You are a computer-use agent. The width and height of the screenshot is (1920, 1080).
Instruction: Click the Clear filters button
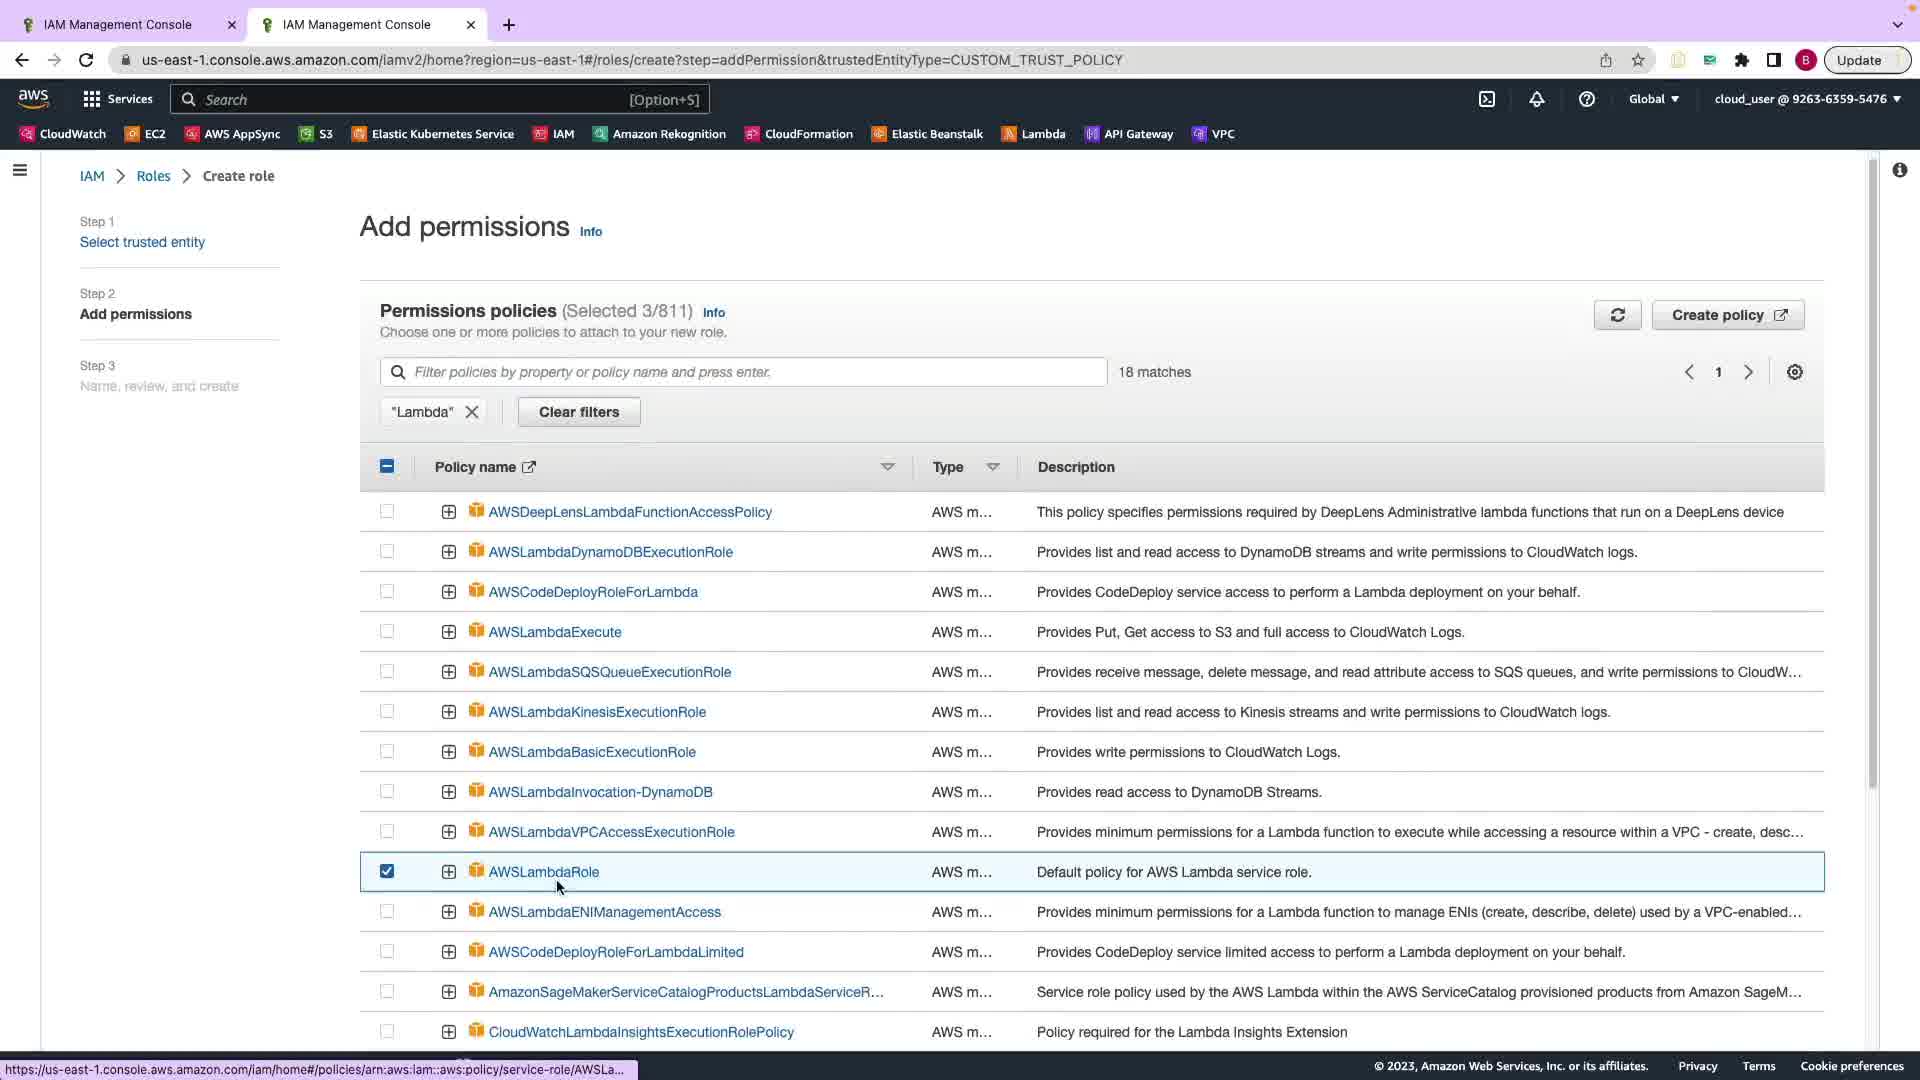579,412
